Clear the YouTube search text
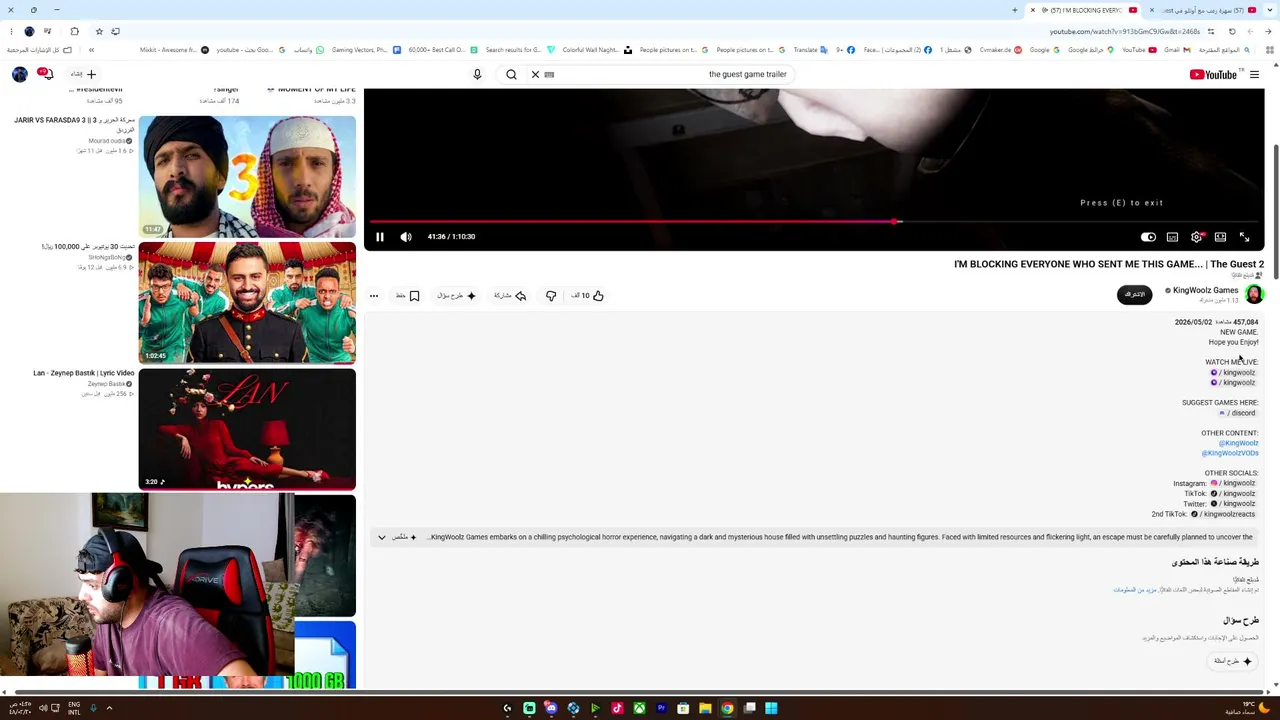The width and height of the screenshot is (1280, 720). 535,75
